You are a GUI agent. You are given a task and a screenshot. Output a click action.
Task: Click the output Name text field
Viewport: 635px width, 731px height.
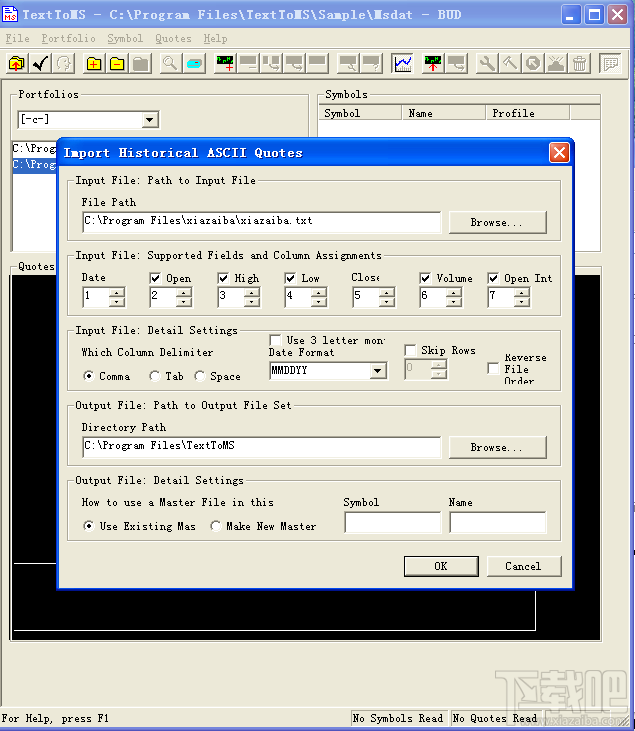[x=497, y=522]
